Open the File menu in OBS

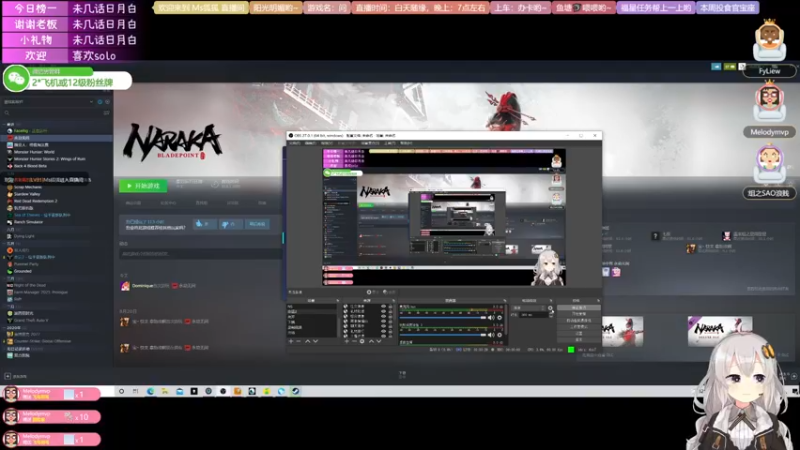pos(295,143)
